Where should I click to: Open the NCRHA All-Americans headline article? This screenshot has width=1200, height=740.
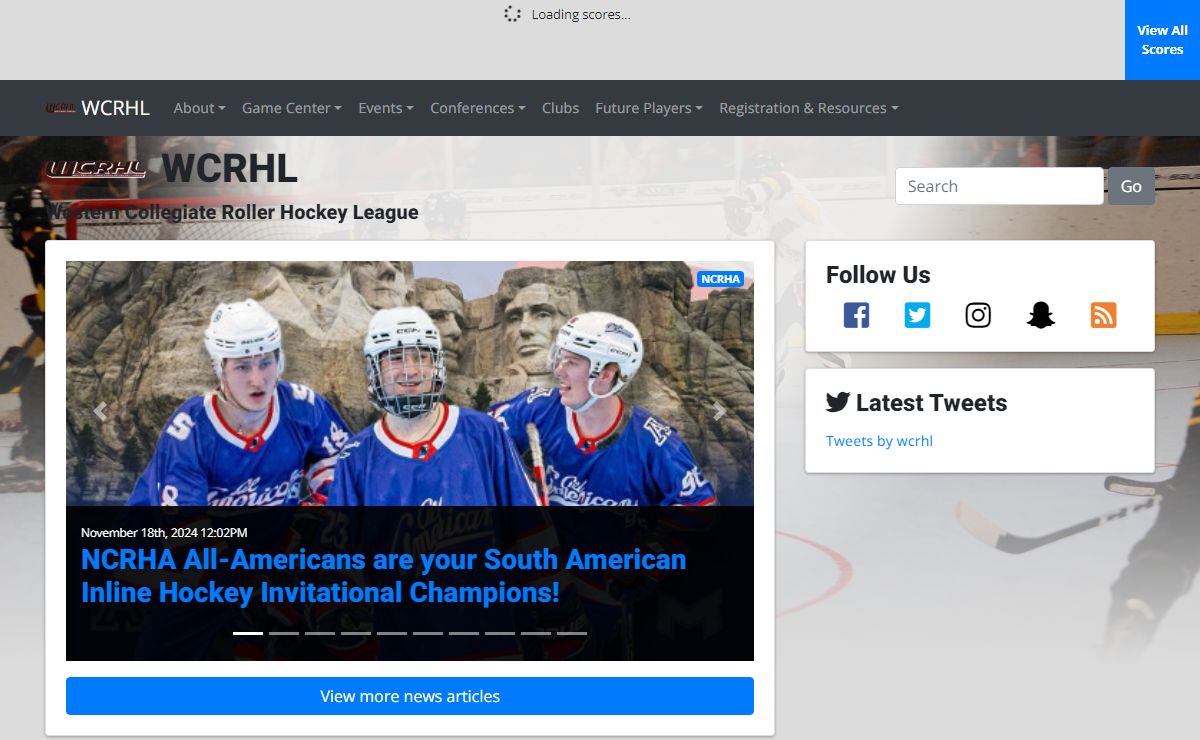[383, 575]
